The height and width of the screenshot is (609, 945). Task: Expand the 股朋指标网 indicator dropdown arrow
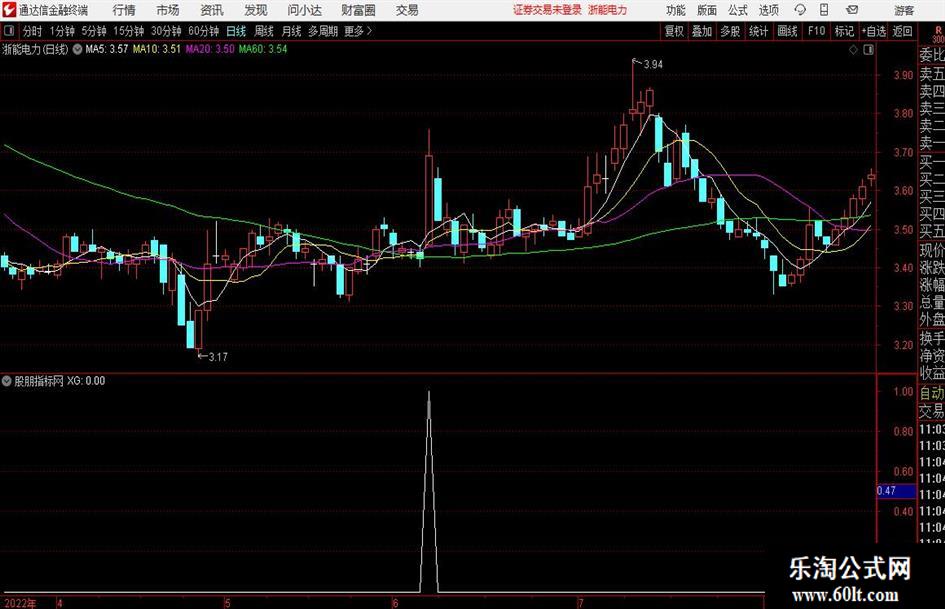click(7, 380)
